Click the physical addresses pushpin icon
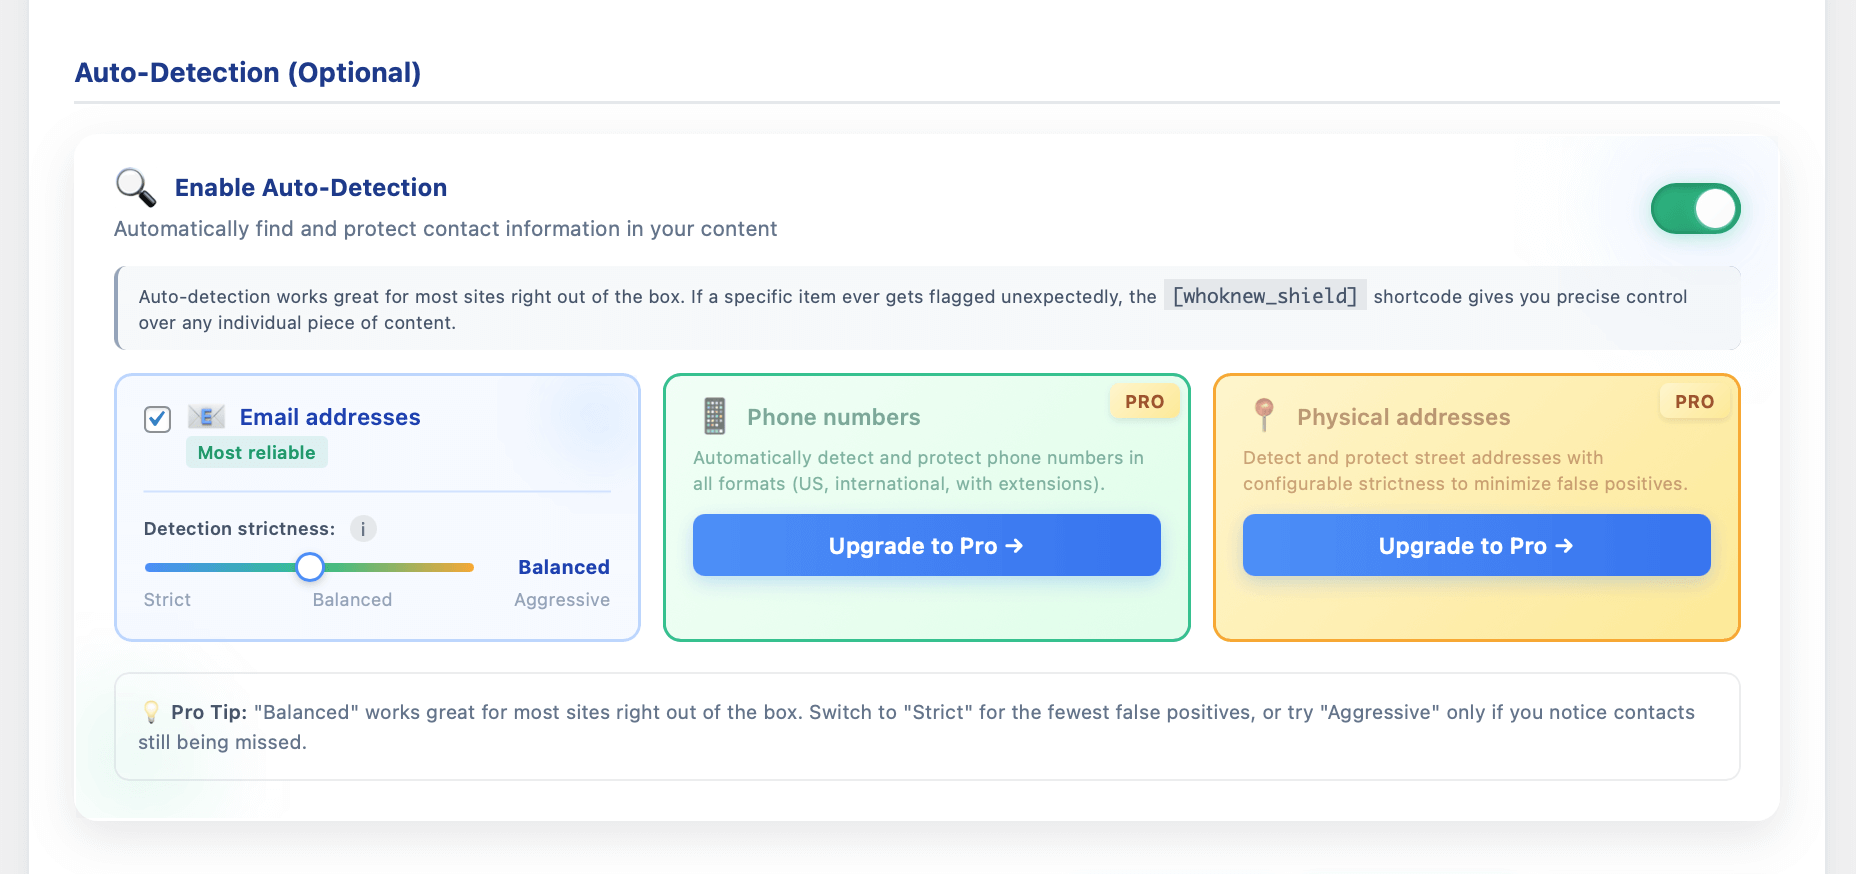Image resolution: width=1856 pixels, height=874 pixels. click(1264, 414)
